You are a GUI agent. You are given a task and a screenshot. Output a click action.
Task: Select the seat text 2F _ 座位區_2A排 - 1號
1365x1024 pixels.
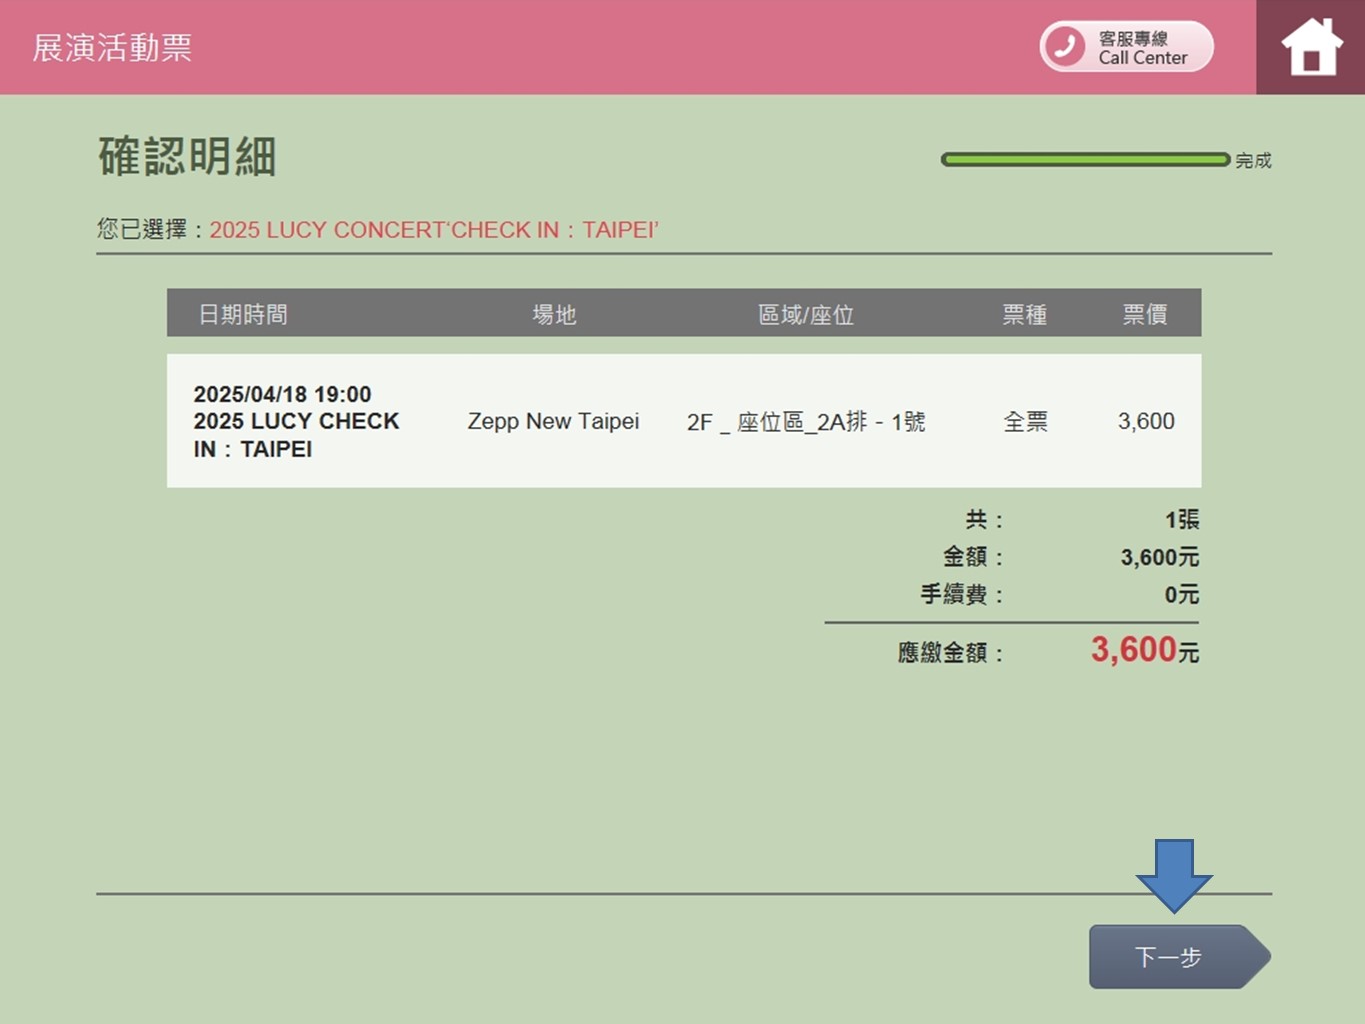(x=804, y=421)
